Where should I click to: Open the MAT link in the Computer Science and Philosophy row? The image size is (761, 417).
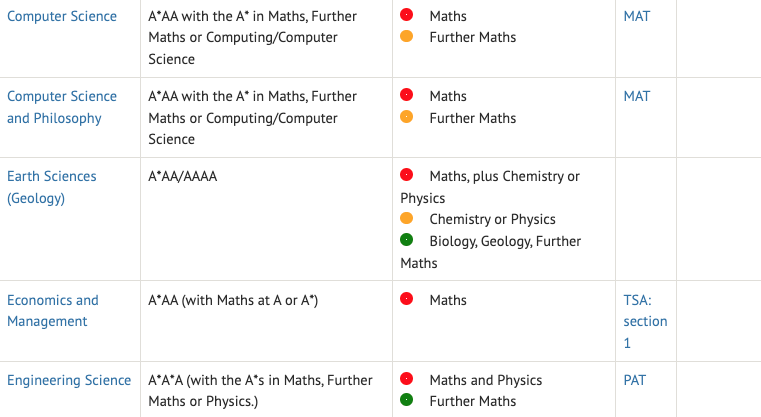tap(637, 96)
